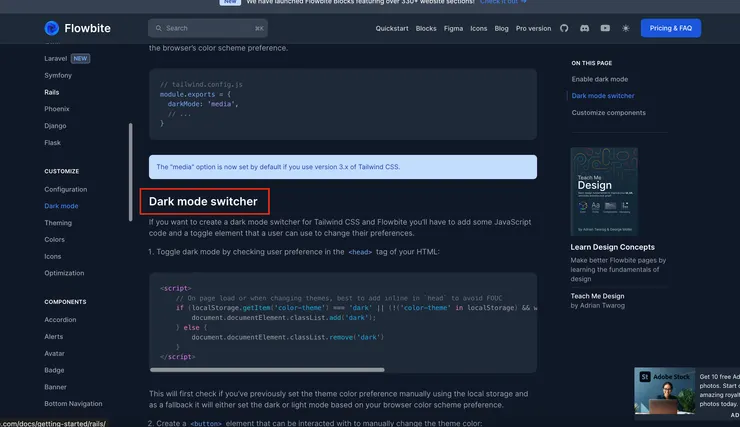Viewport: 740px width, 427px height.
Task: Open Blog in top navigation
Action: 501,28
